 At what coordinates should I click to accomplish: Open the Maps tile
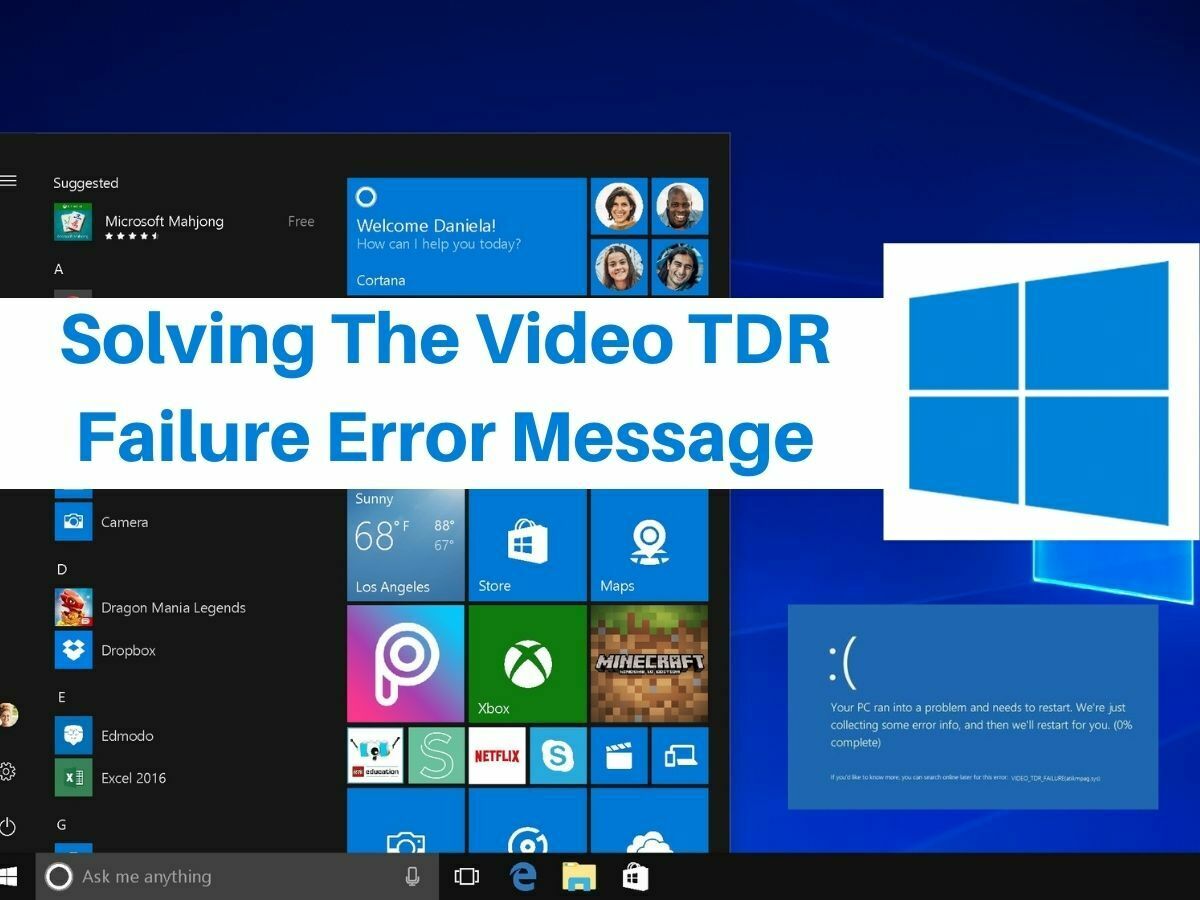coord(649,544)
